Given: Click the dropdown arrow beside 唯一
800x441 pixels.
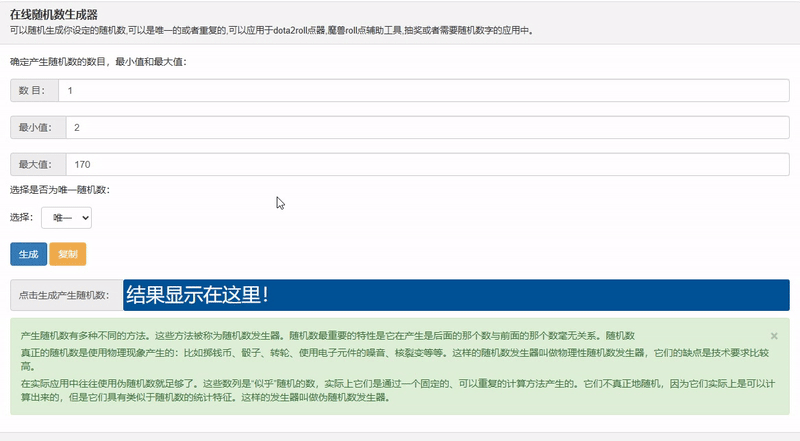Looking at the screenshot, I should pyautogui.click(x=86, y=218).
